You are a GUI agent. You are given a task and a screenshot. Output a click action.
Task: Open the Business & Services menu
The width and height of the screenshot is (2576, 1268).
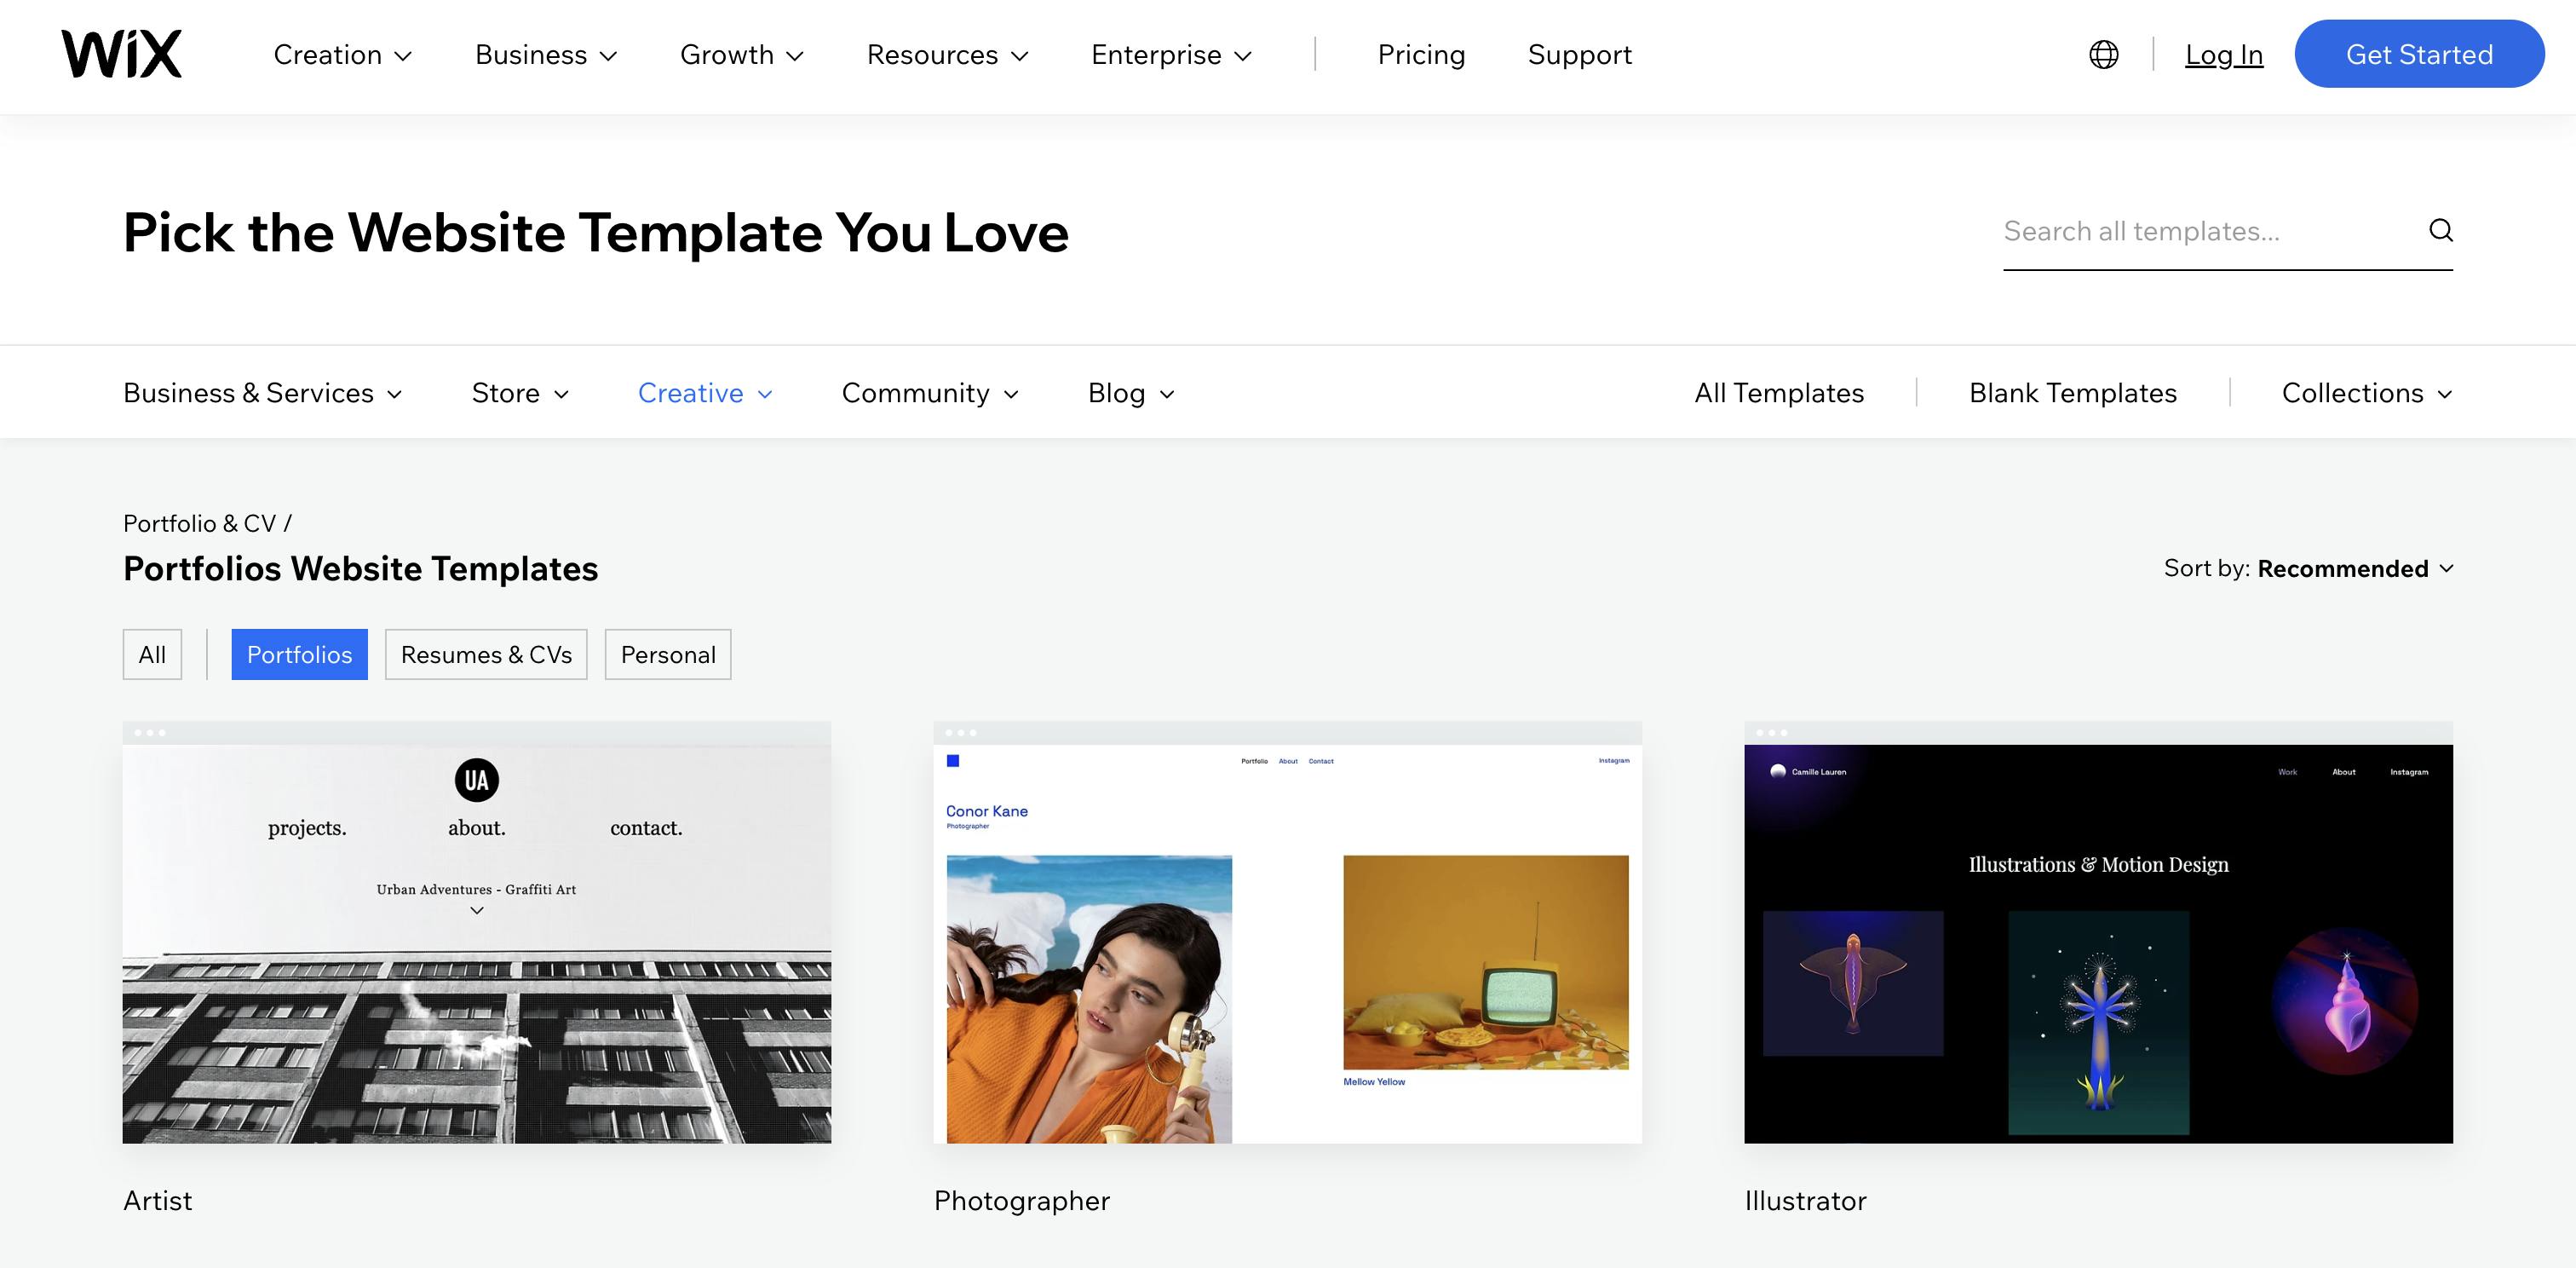[x=263, y=391]
